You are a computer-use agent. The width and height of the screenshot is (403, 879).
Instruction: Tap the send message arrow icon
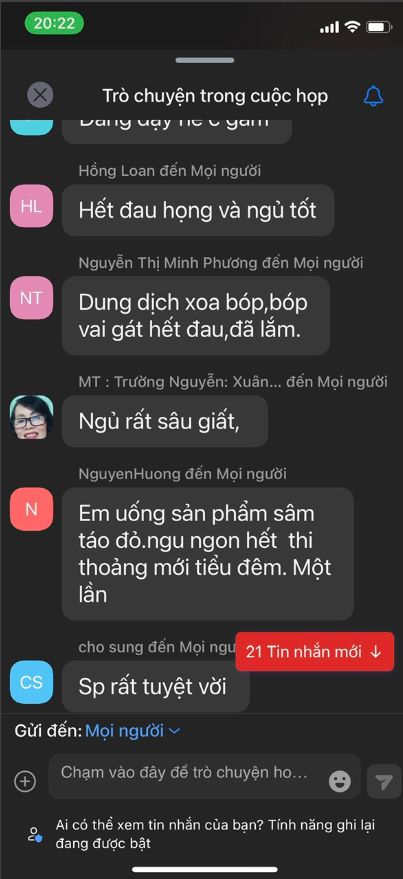pos(384,781)
